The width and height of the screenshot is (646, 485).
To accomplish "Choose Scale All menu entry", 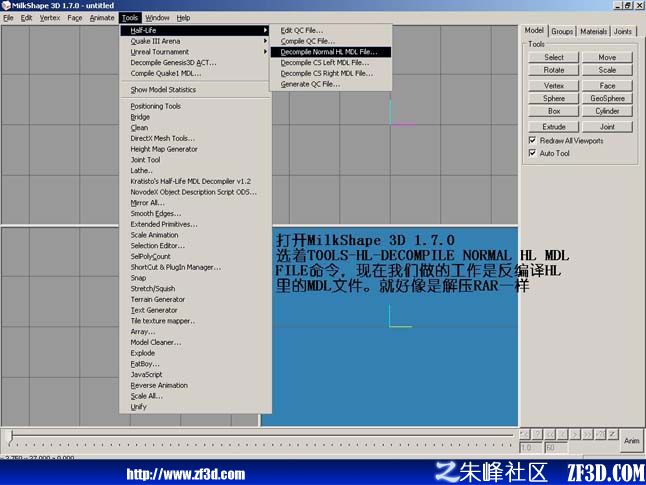I will click(194, 396).
